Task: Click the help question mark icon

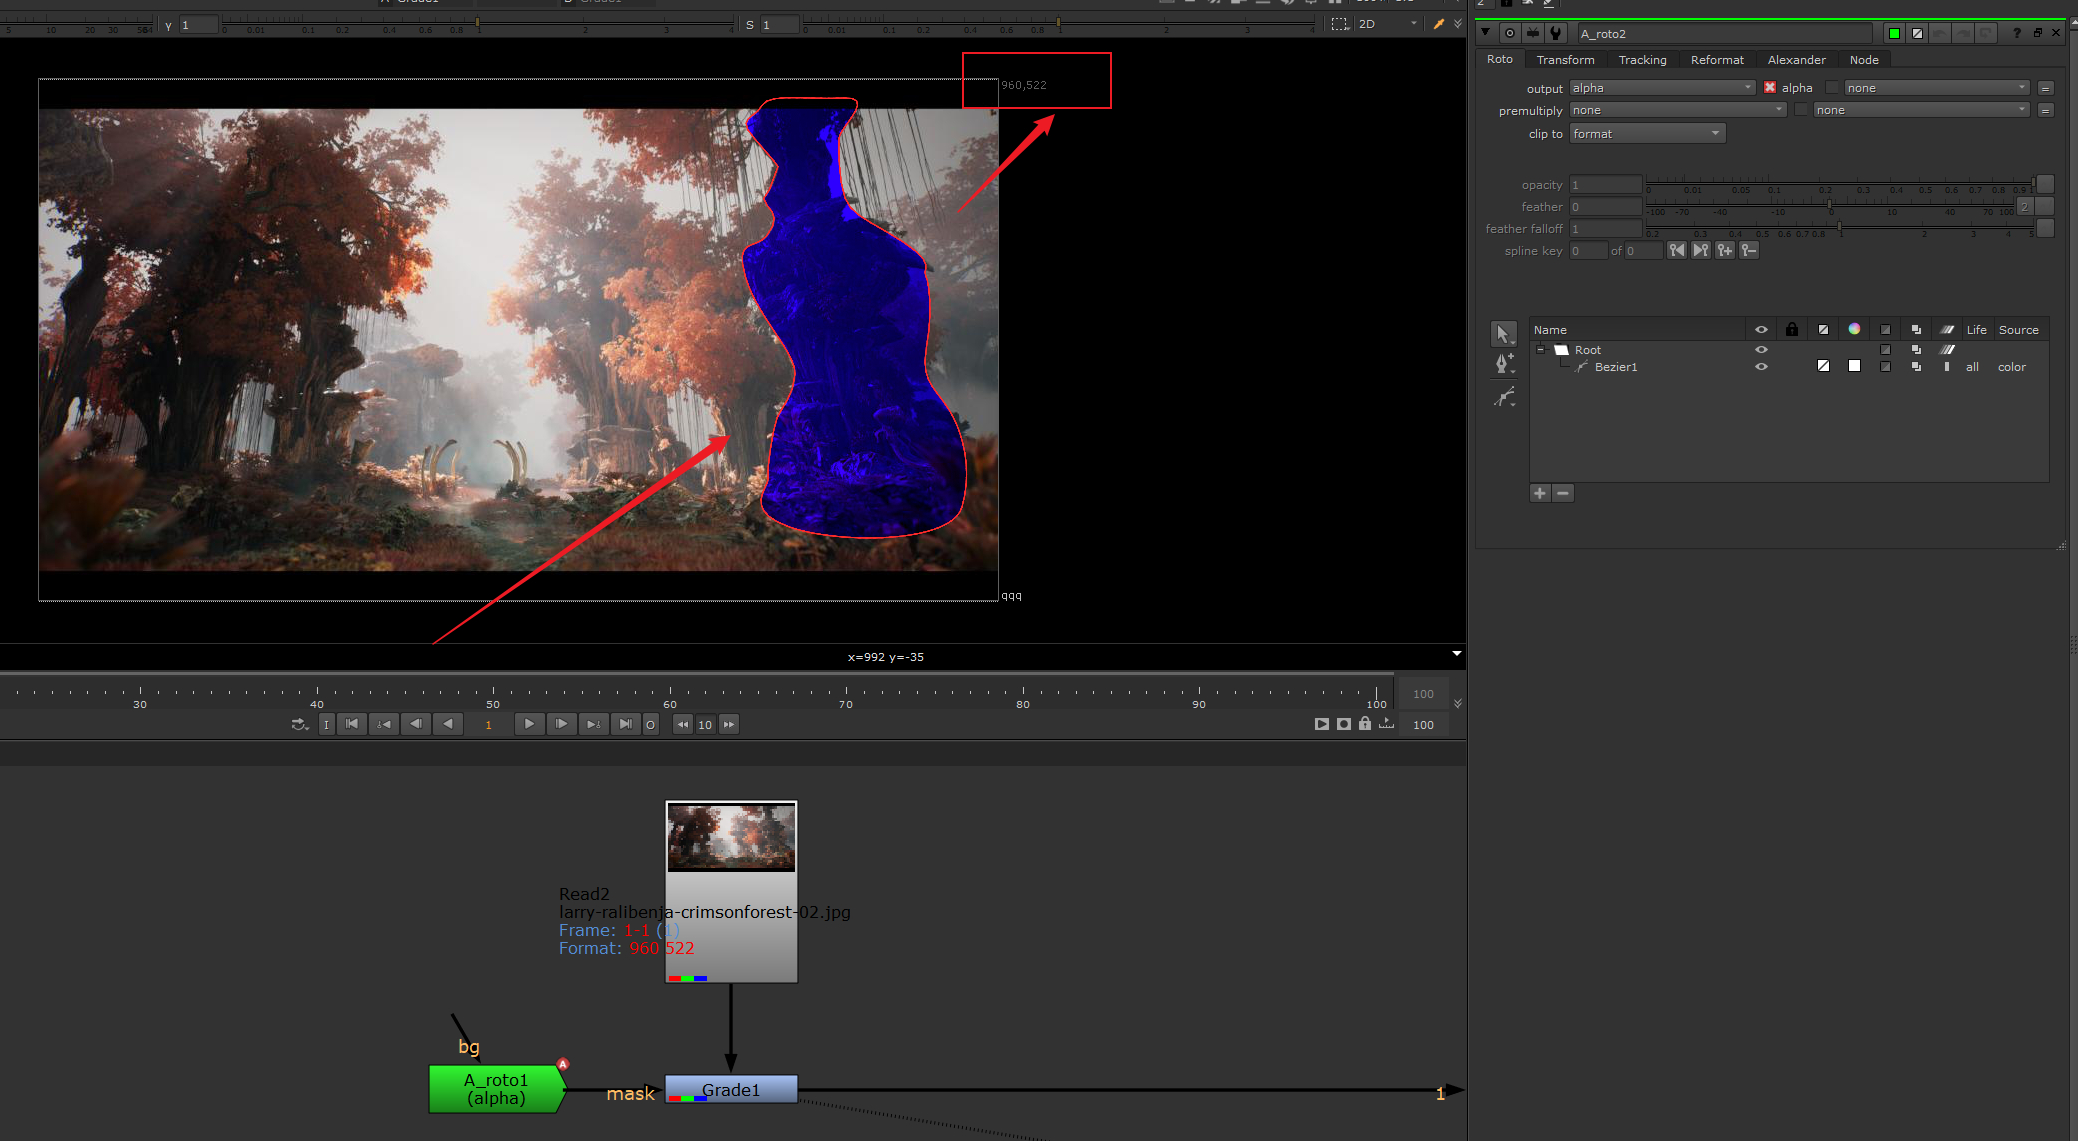Action: click(x=2016, y=33)
